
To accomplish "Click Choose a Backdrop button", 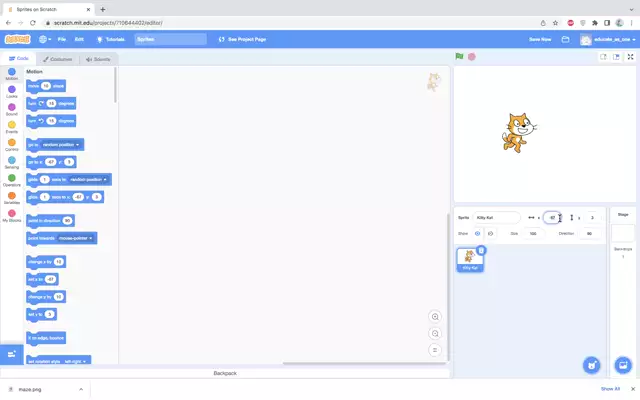I will pos(623,365).
